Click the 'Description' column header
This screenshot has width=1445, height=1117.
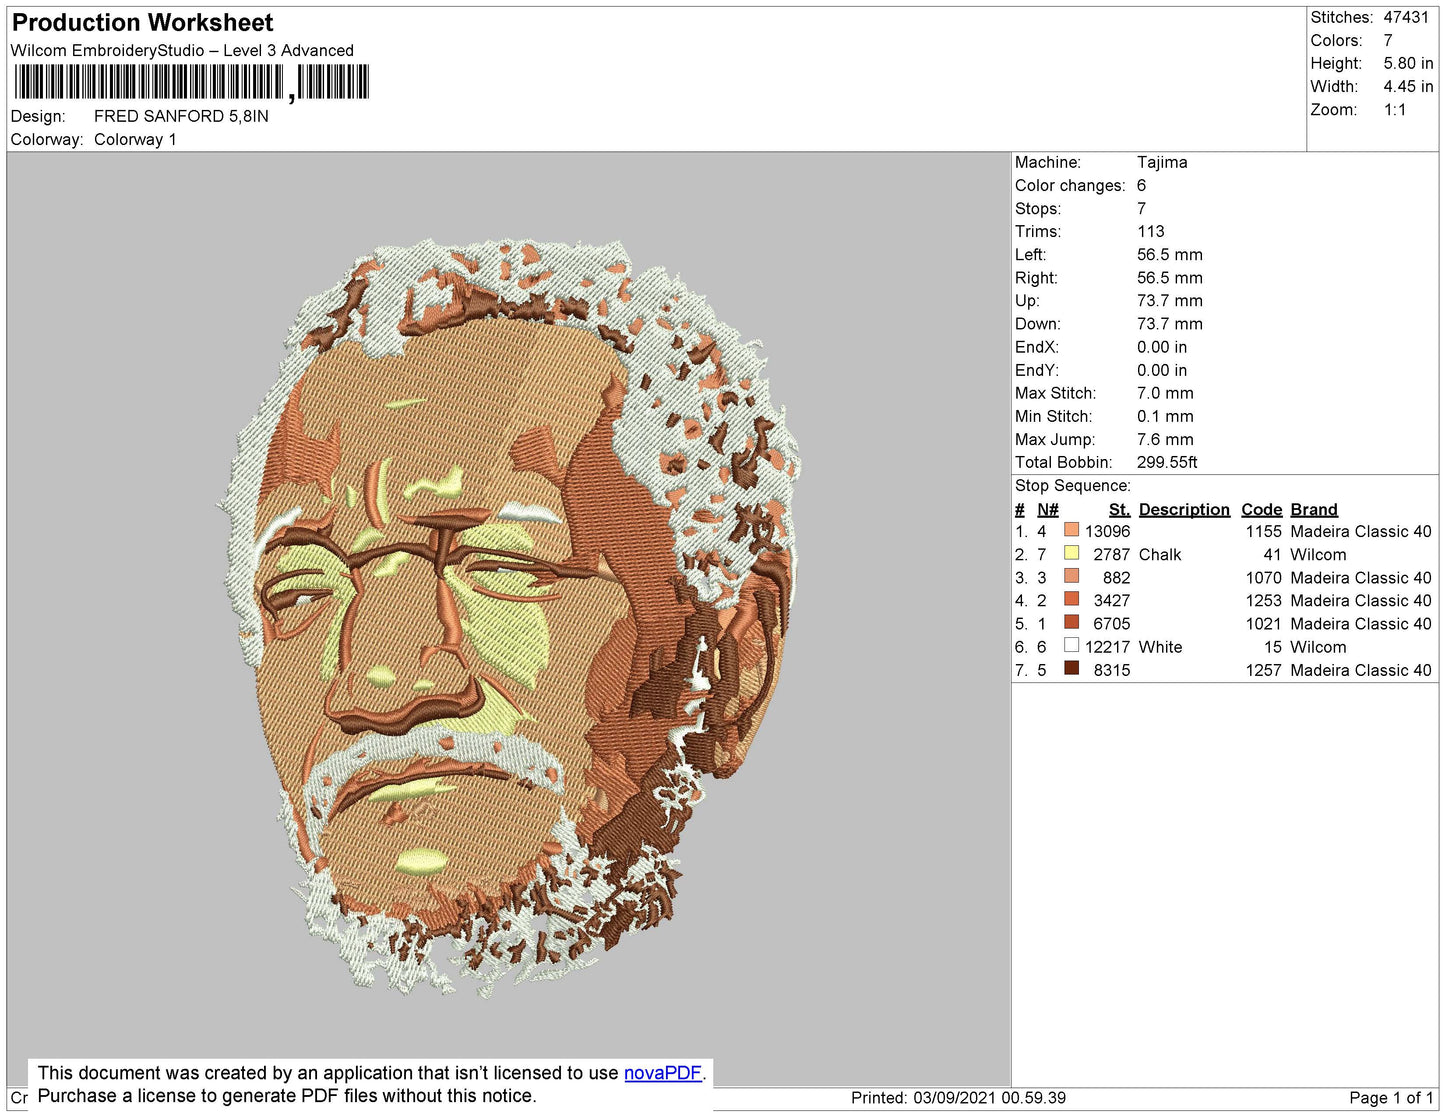[1184, 509]
